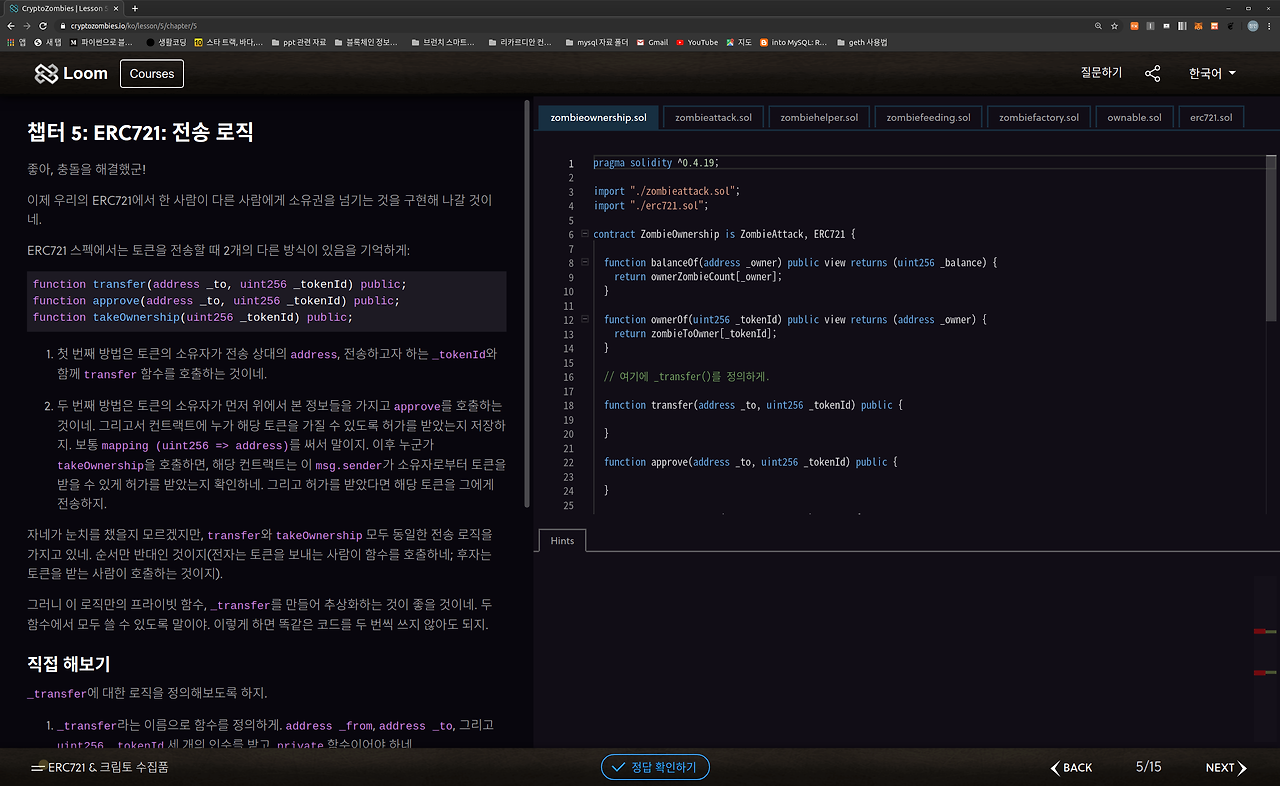This screenshot has width=1280, height=786.
Task: Open the mysql 자료 폴더 bookmark folder
Action: coord(597,42)
